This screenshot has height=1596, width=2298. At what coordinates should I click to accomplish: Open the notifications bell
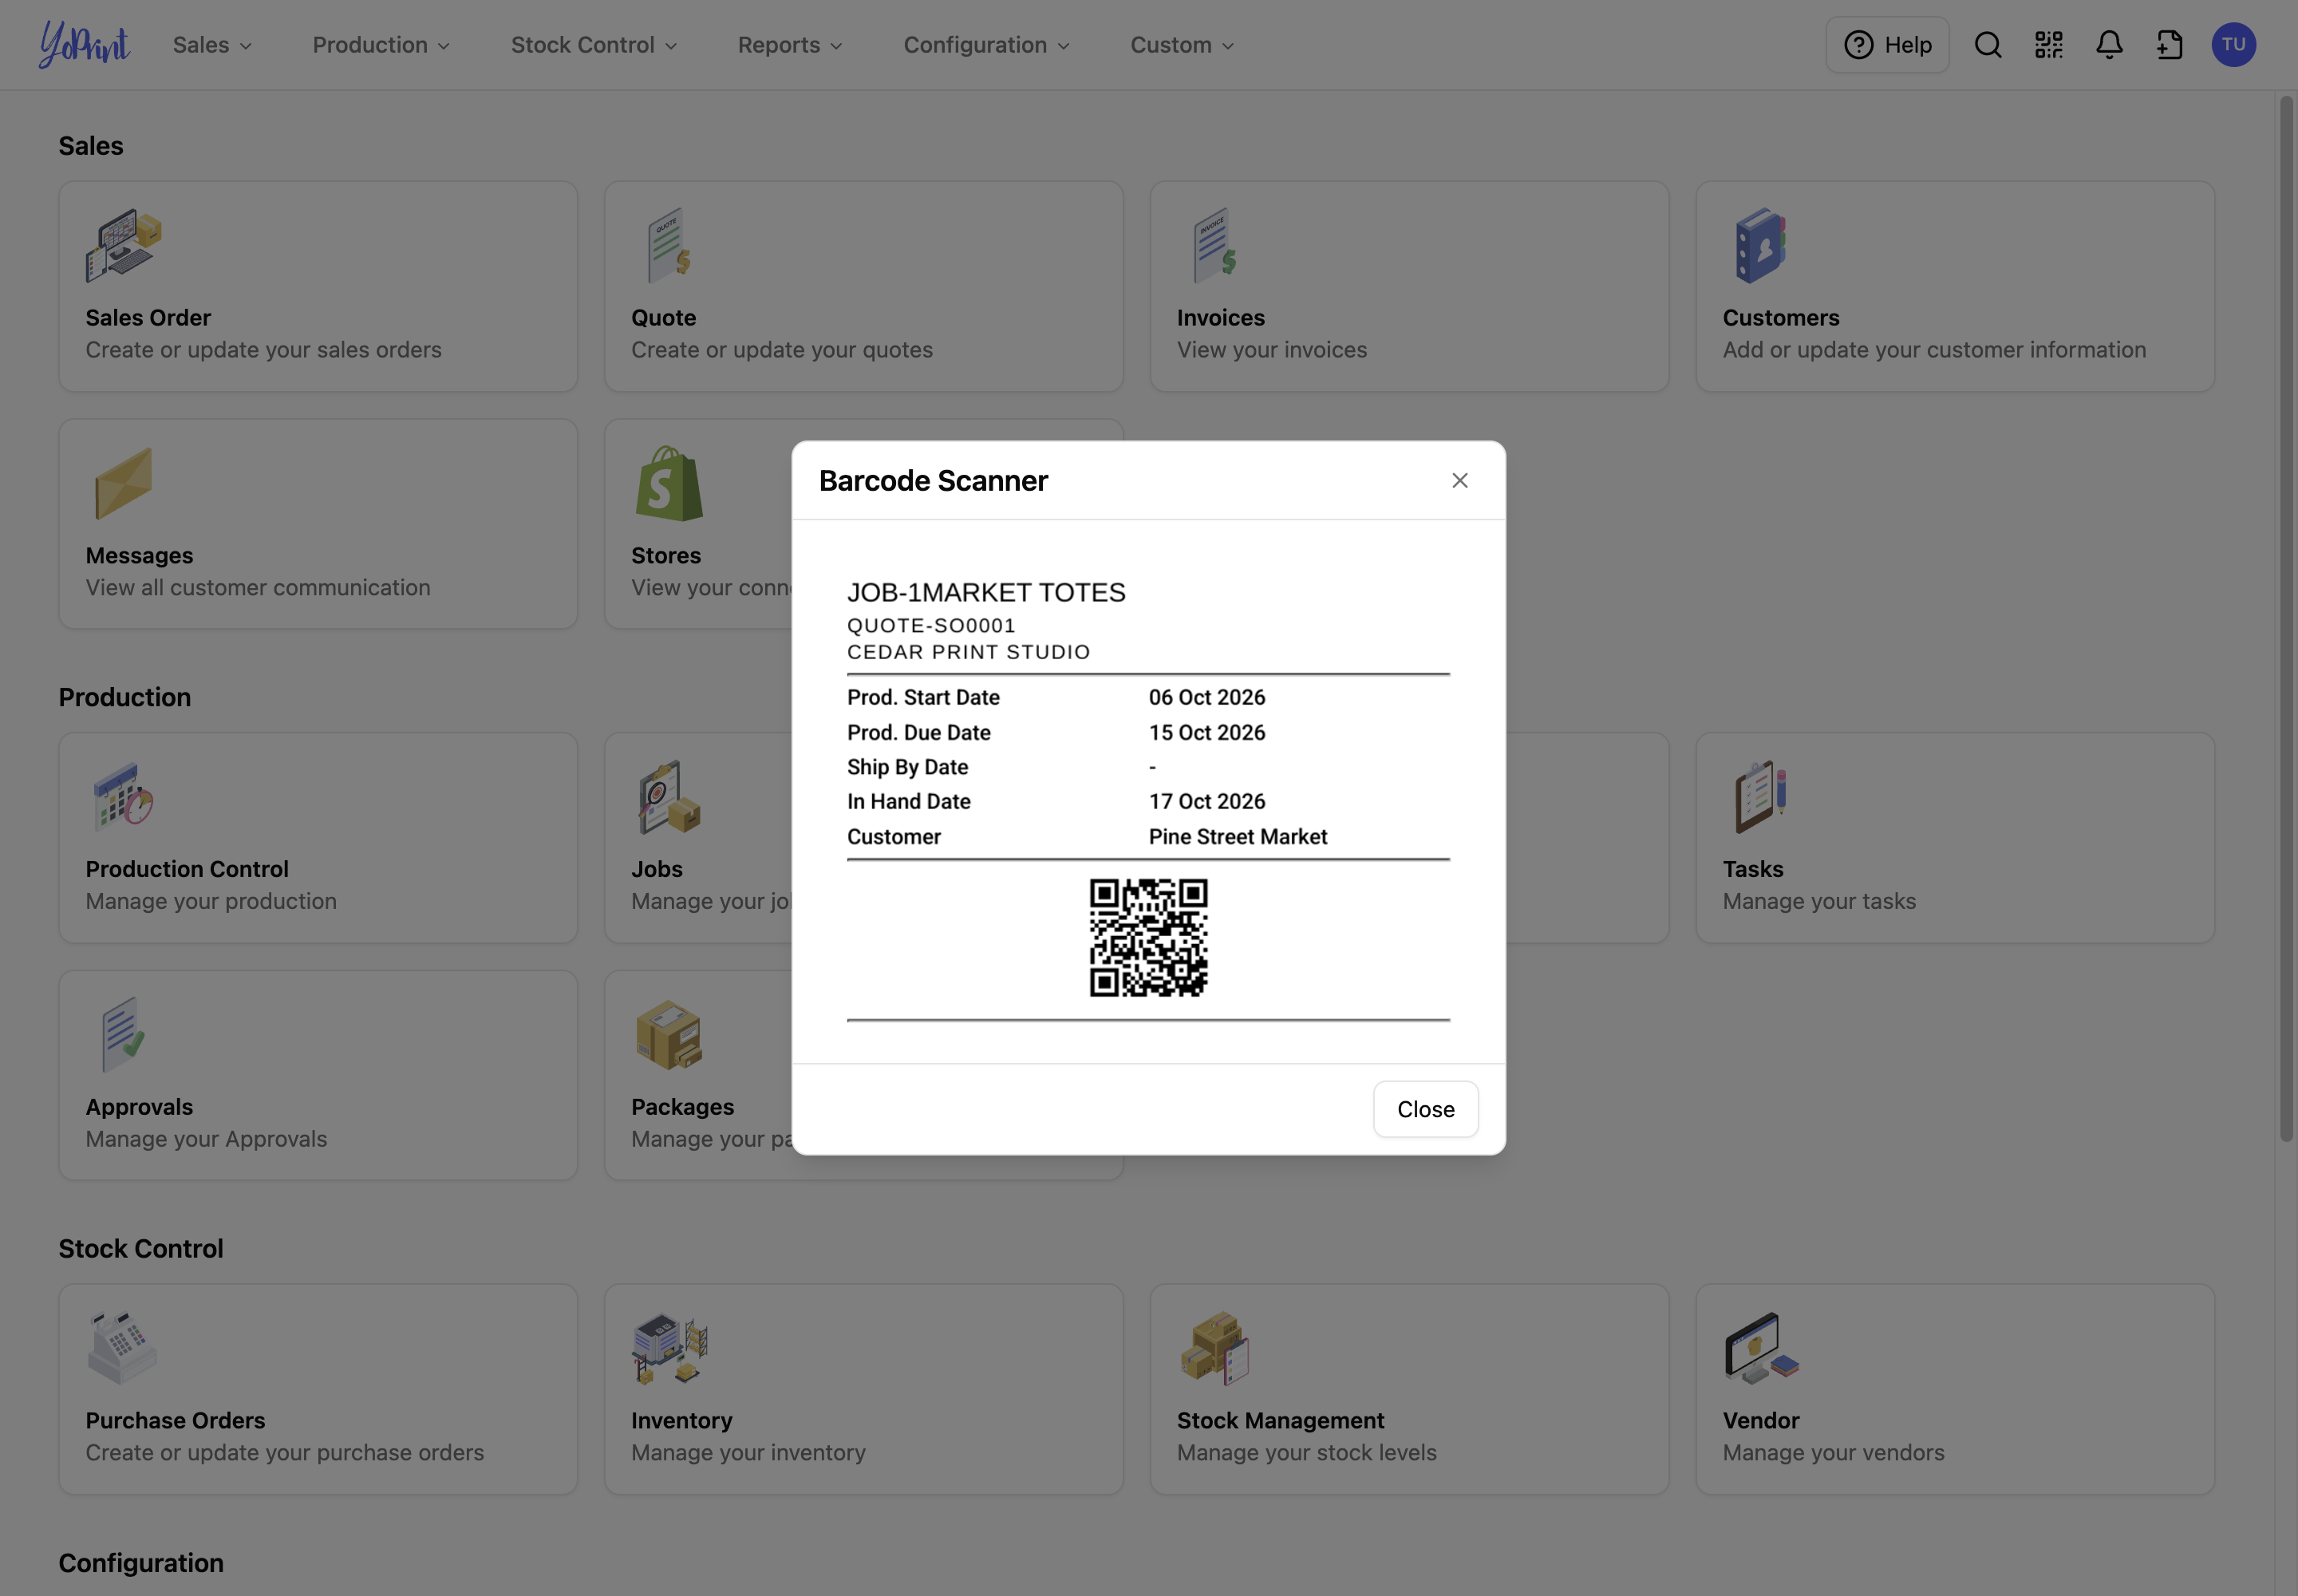(x=2109, y=45)
